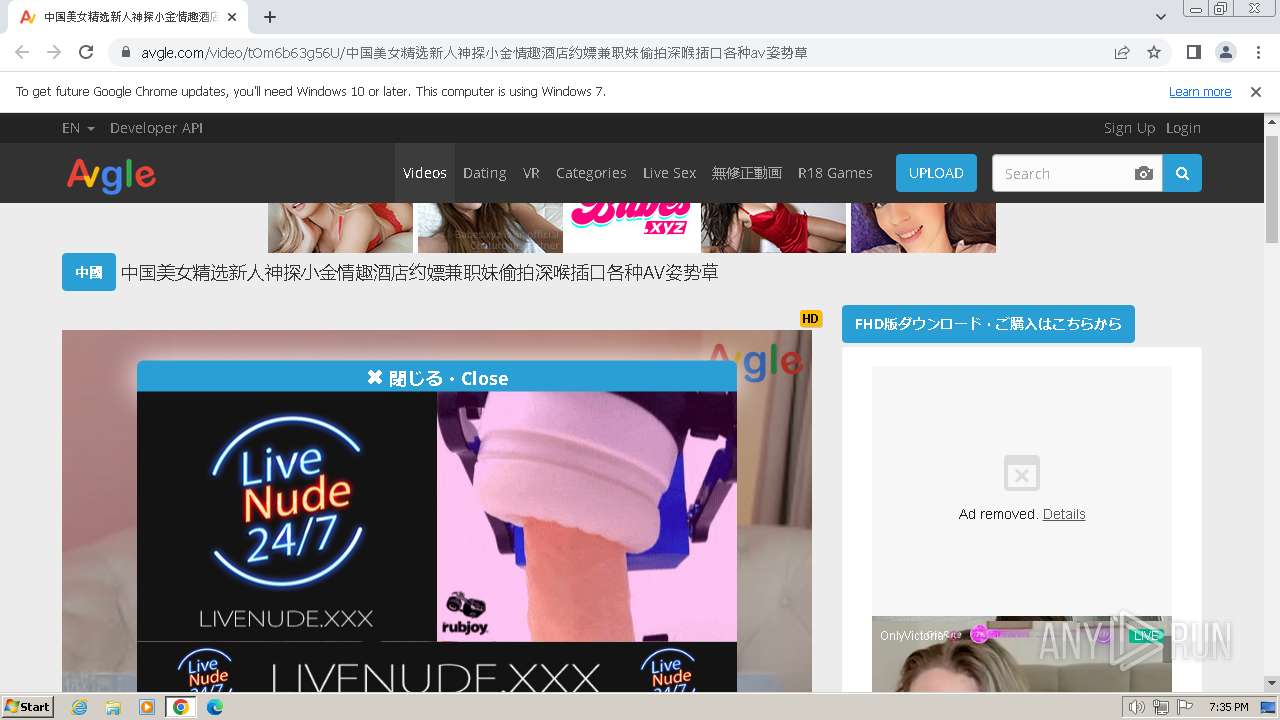The height and width of the screenshot is (720, 1280).
Task: Open the Categories menu item
Action: pyautogui.click(x=591, y=173)
